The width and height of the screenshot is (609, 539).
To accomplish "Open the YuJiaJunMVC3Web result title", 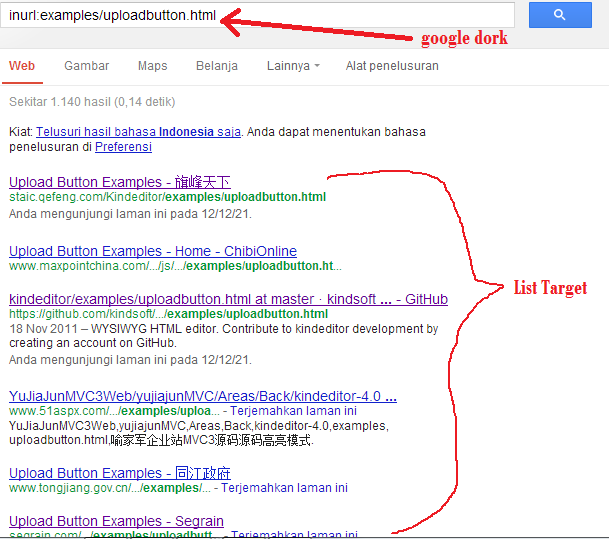I will (203, 396).
